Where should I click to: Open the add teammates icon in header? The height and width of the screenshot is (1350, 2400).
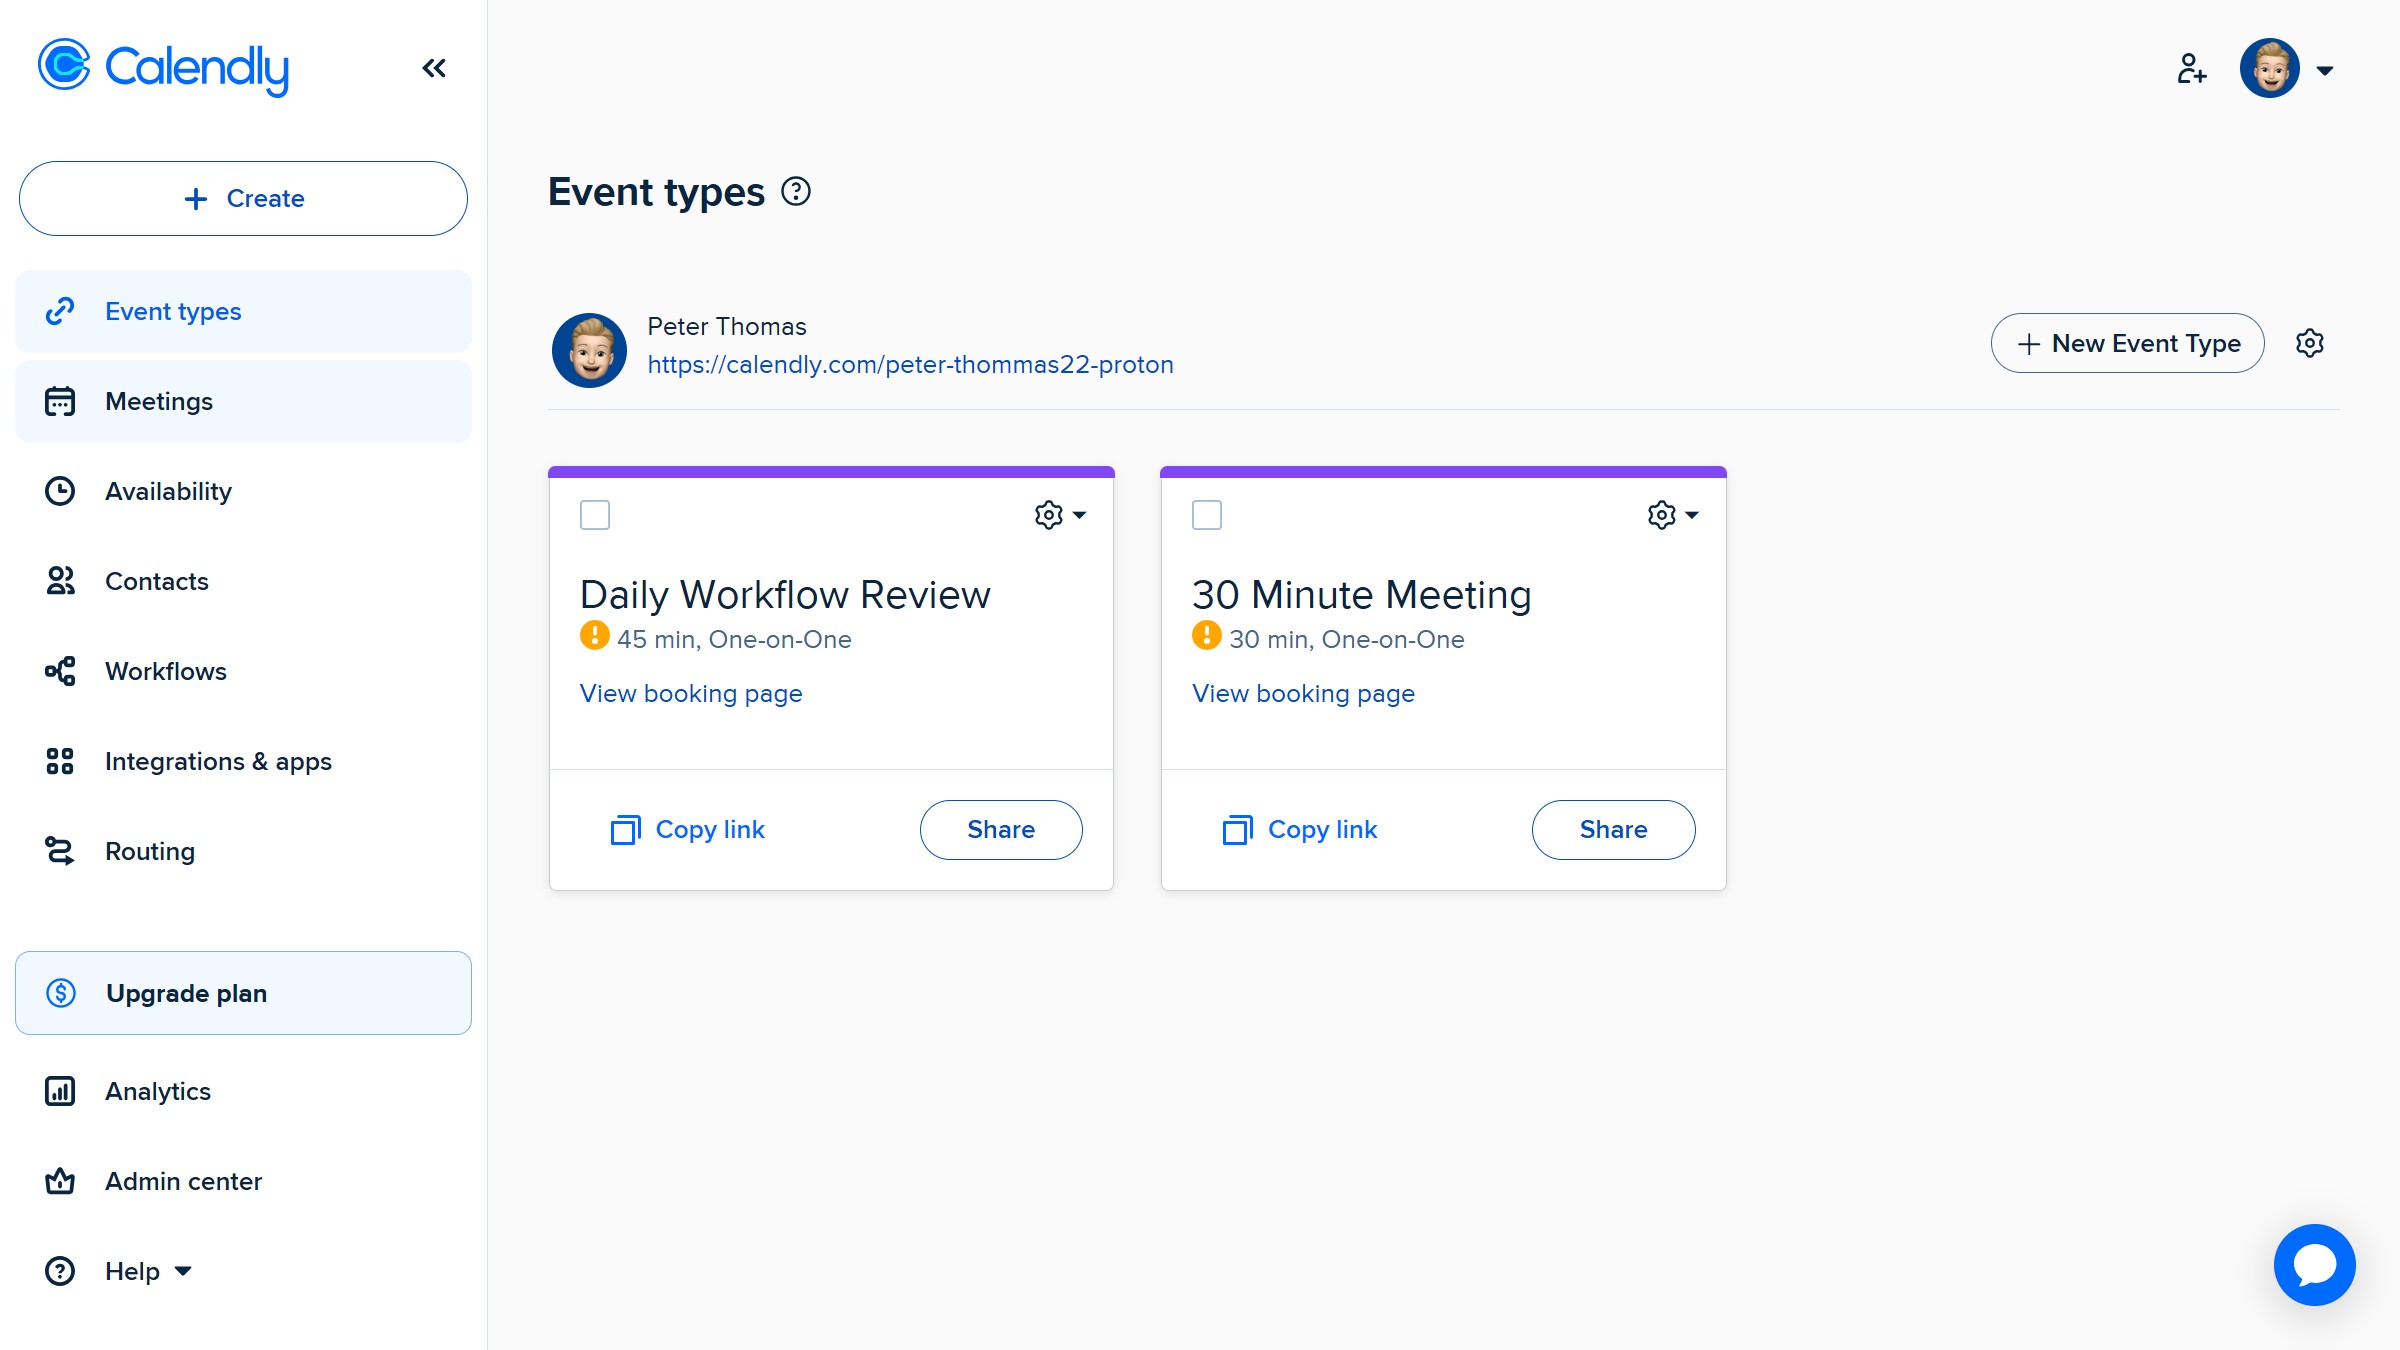[x=2192, y=68]
